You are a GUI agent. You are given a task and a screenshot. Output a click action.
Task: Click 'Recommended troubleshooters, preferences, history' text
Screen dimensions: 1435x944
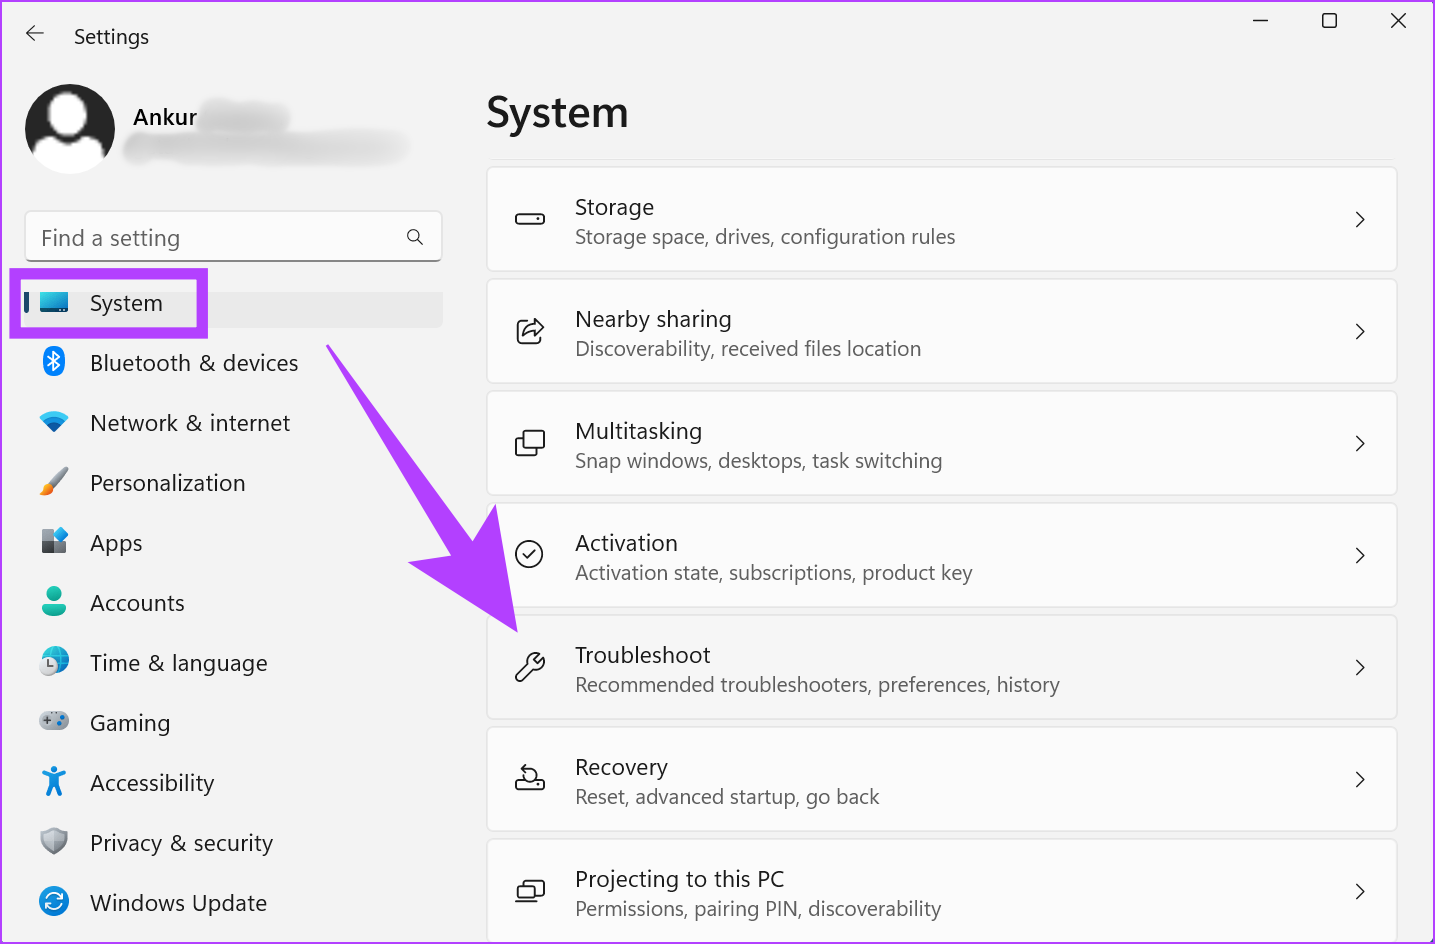click(817, 685)
